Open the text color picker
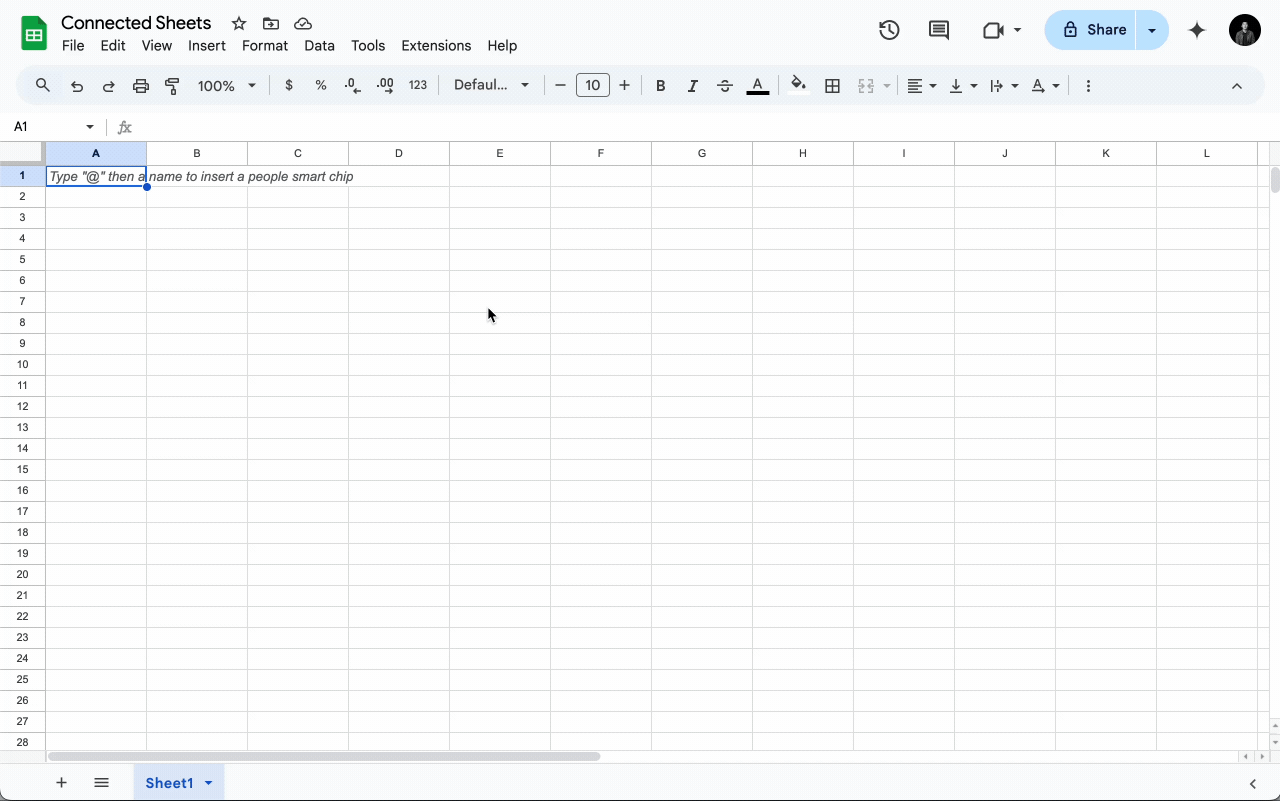 tap(758, 85)
